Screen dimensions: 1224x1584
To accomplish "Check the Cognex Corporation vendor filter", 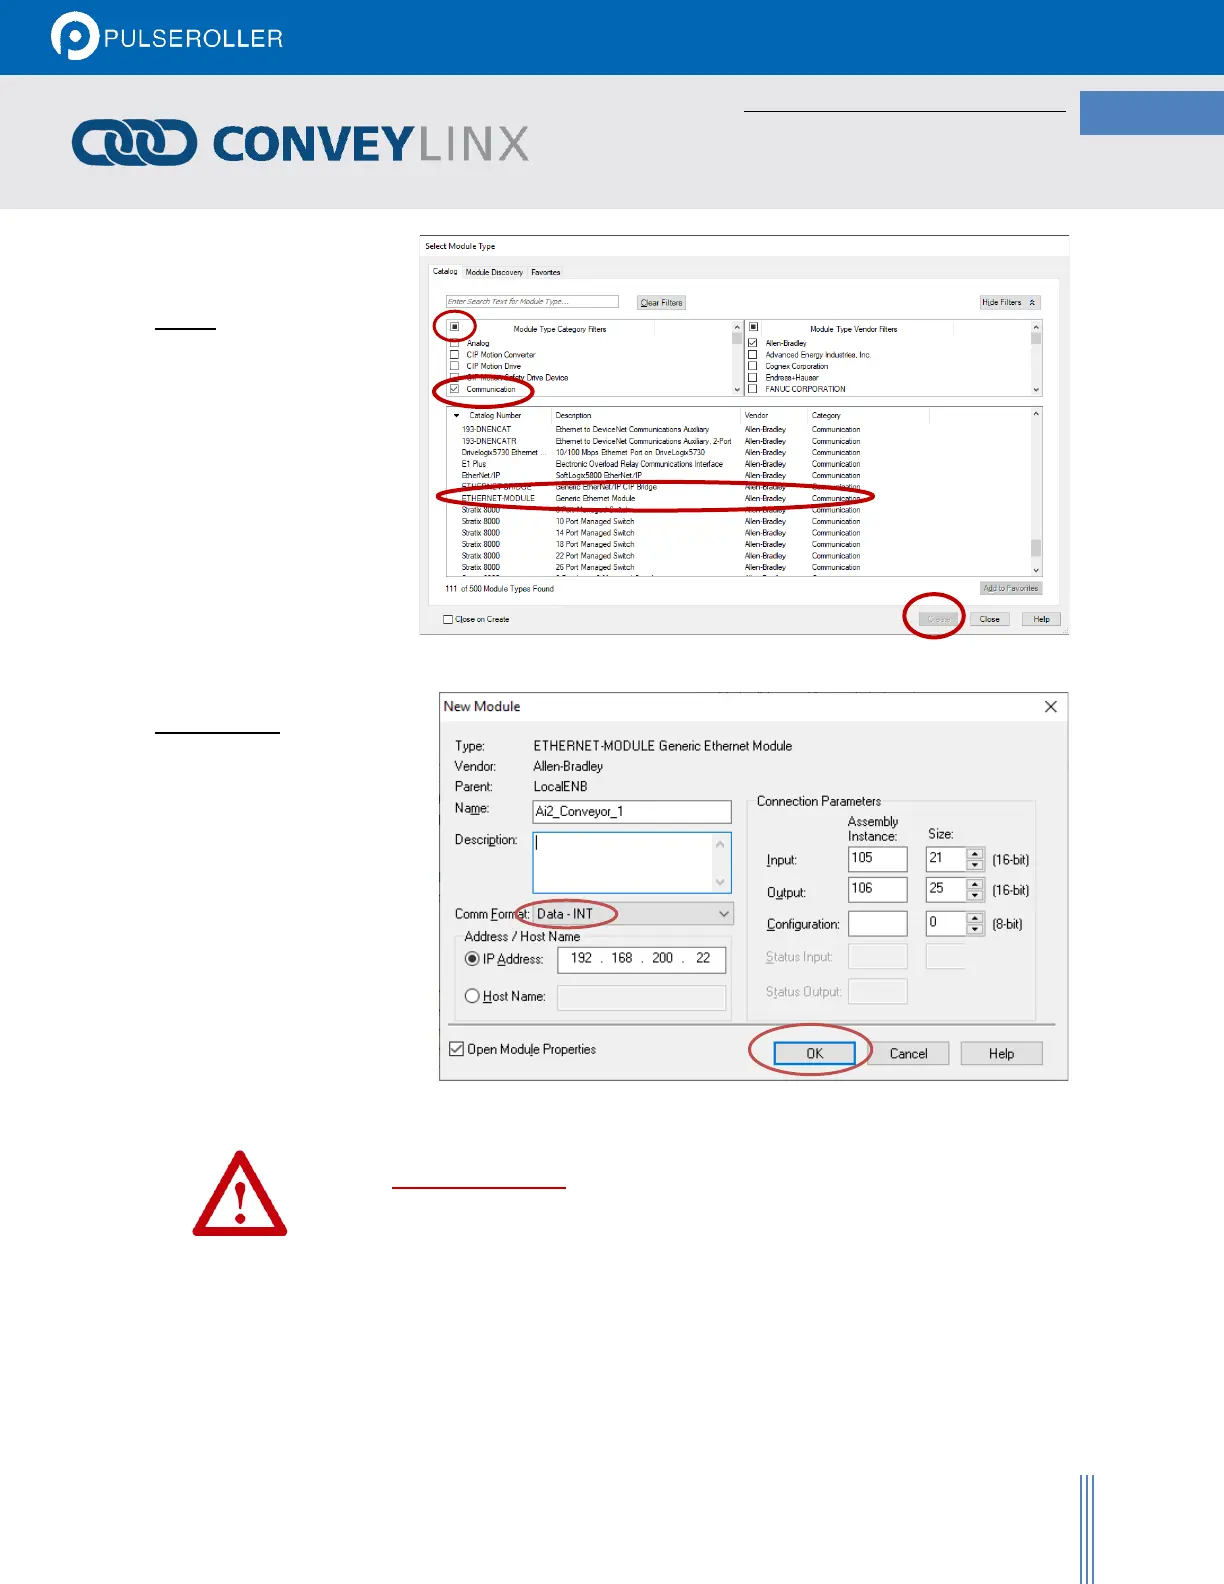I will click(753, 366).
